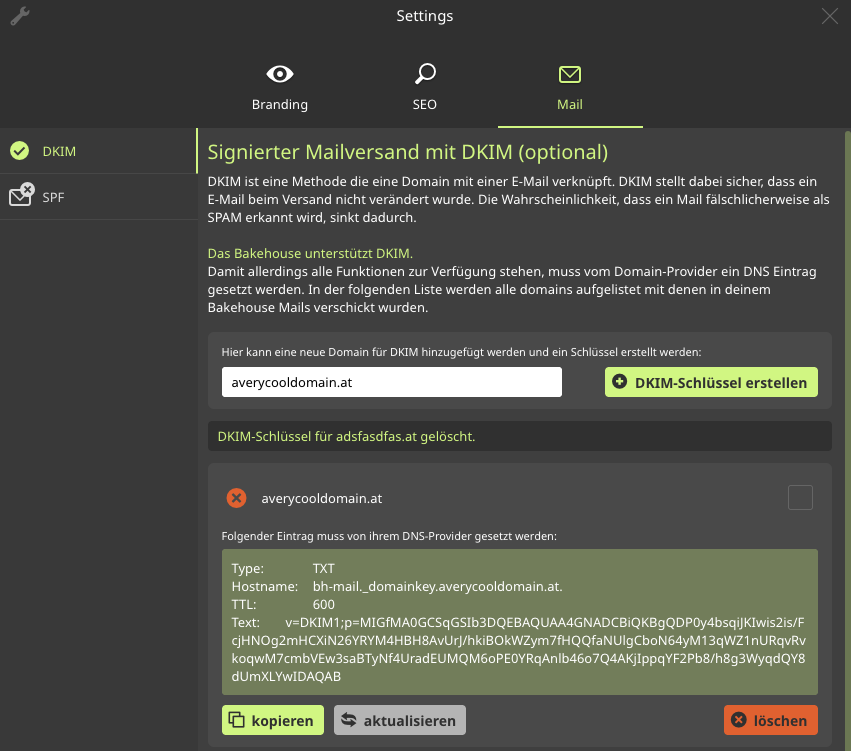Click the SEO magnifier icon

[x=425, y=74]
